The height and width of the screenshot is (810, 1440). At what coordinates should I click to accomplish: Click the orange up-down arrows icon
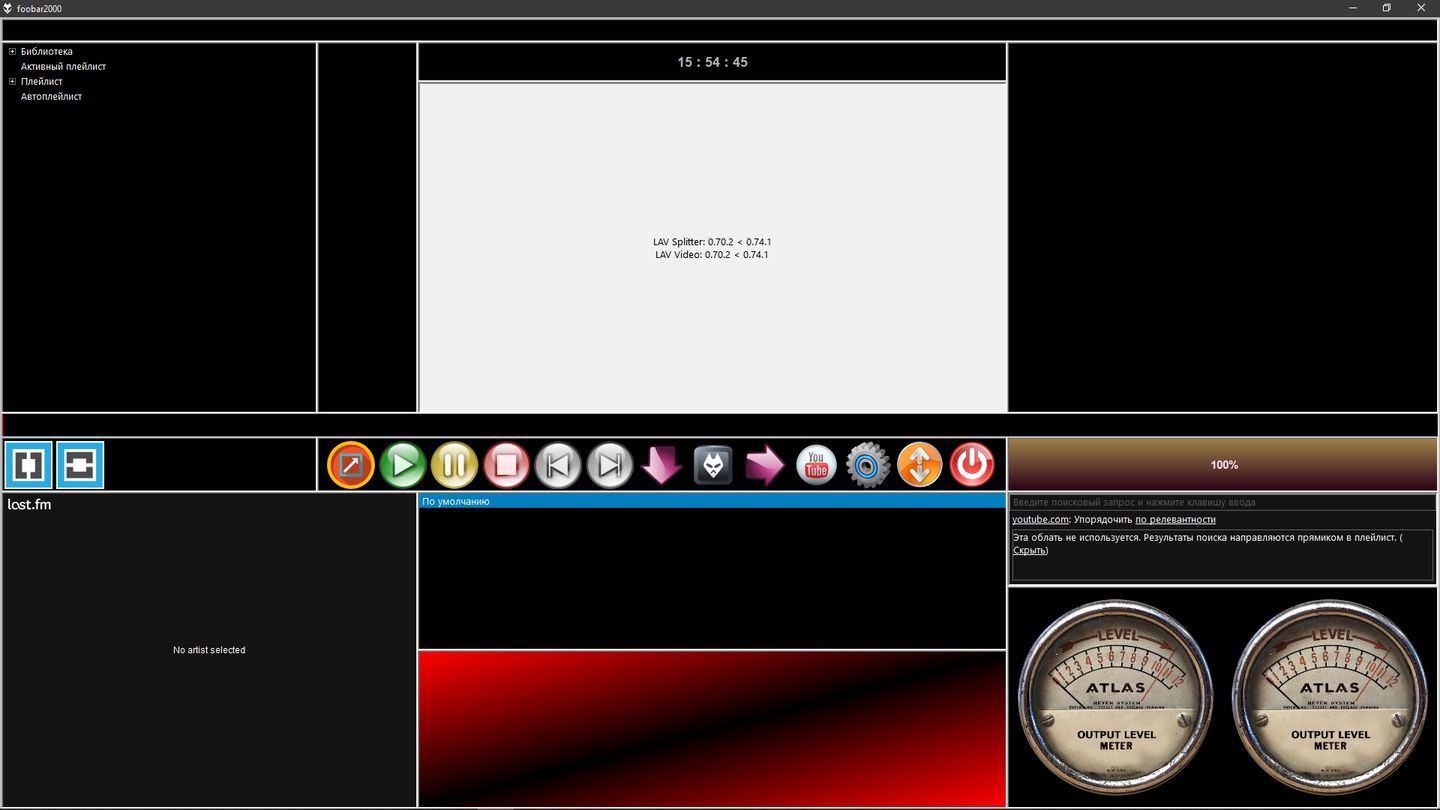pos(920,465)
